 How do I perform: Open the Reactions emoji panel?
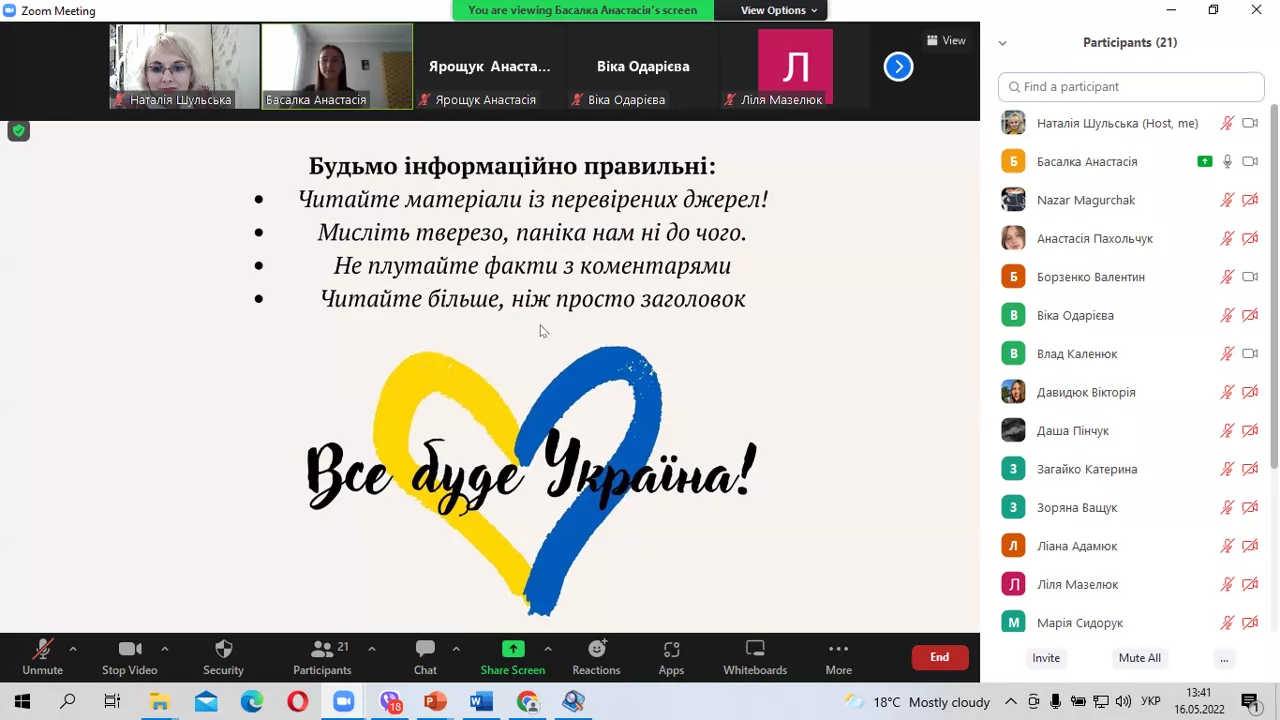[x=596, y=649]
